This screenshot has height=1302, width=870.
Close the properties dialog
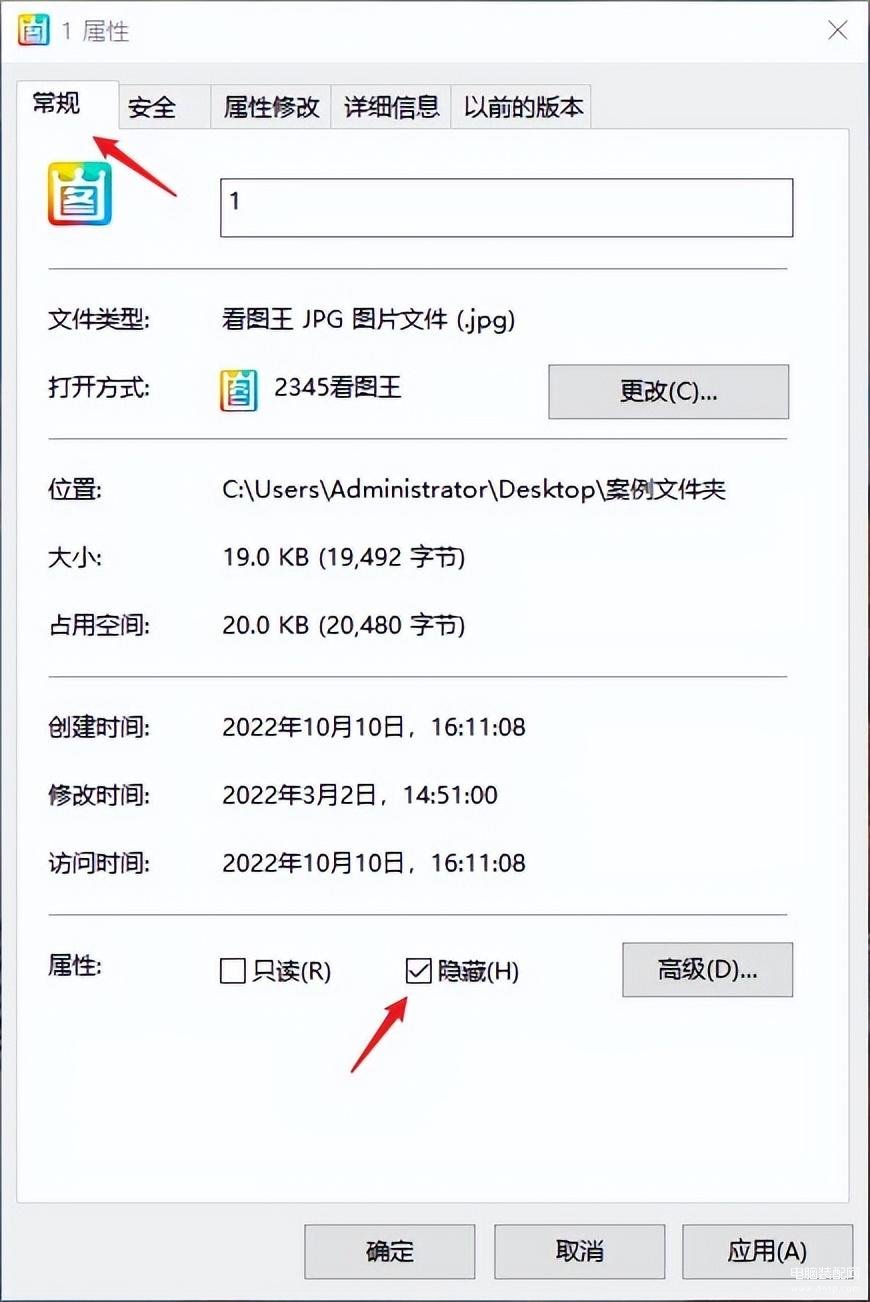(x=838, y=30)
